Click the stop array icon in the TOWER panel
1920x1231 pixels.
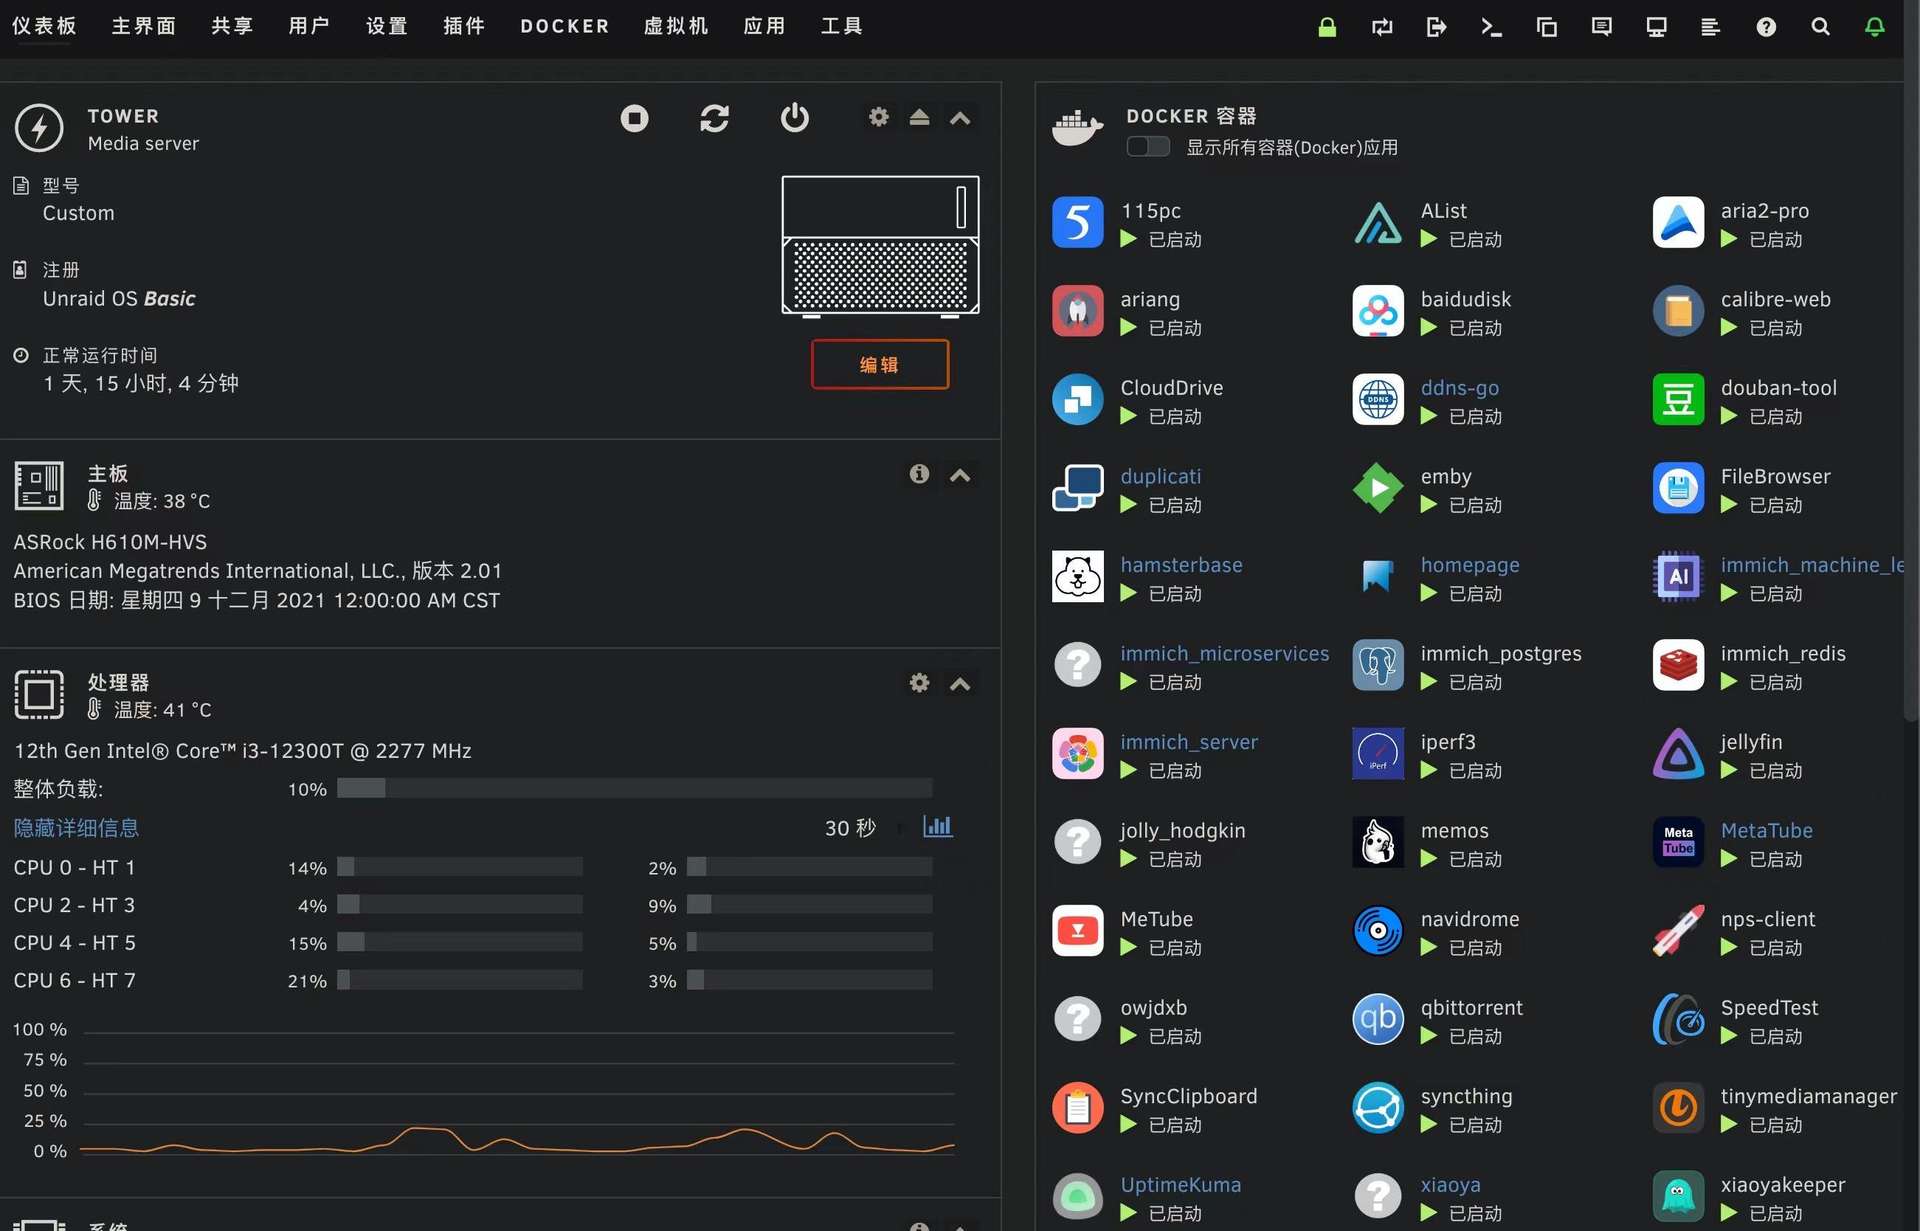click(634, 118)
